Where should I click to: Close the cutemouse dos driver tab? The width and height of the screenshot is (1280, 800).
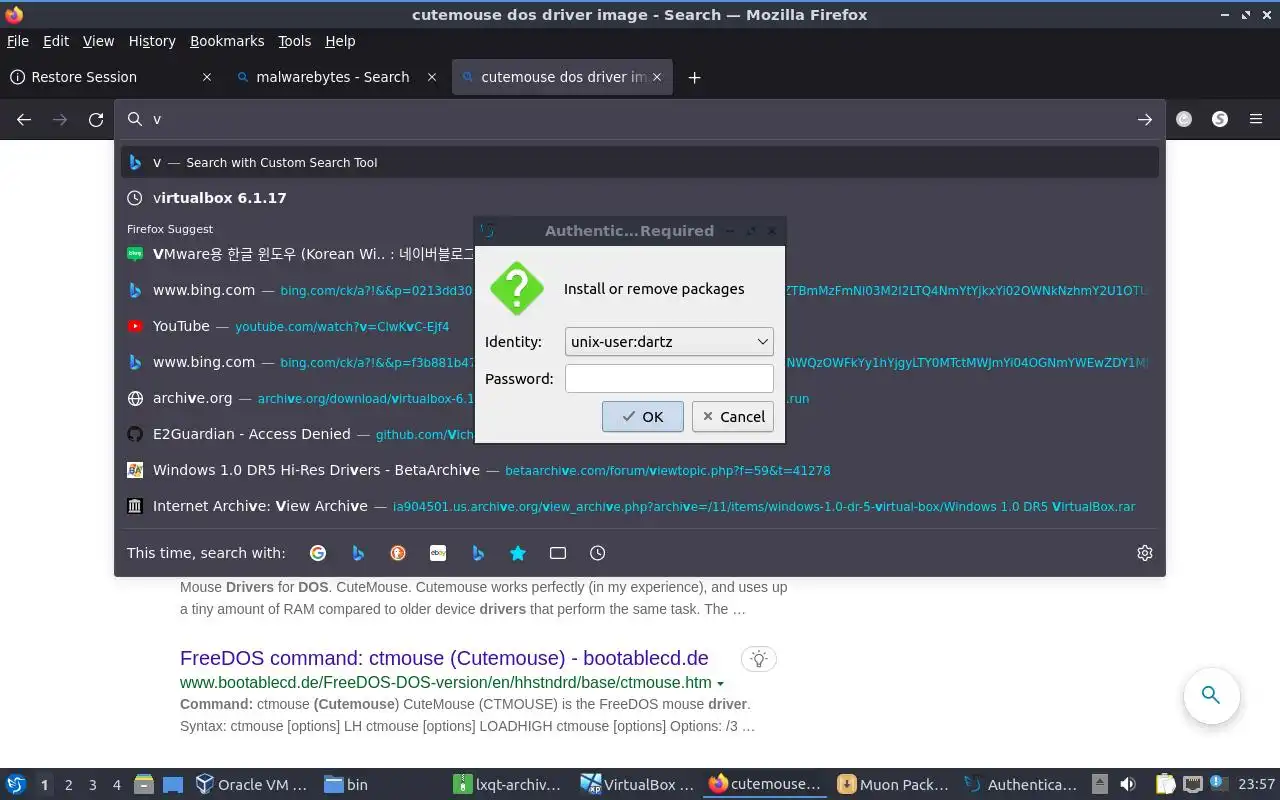click(657, 77)
